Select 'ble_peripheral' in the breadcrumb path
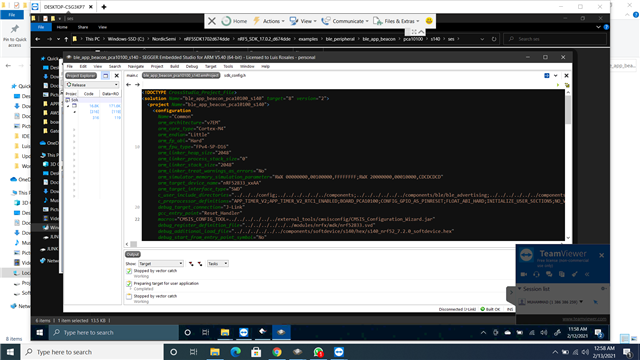The image size is (640, 360). 340,39
